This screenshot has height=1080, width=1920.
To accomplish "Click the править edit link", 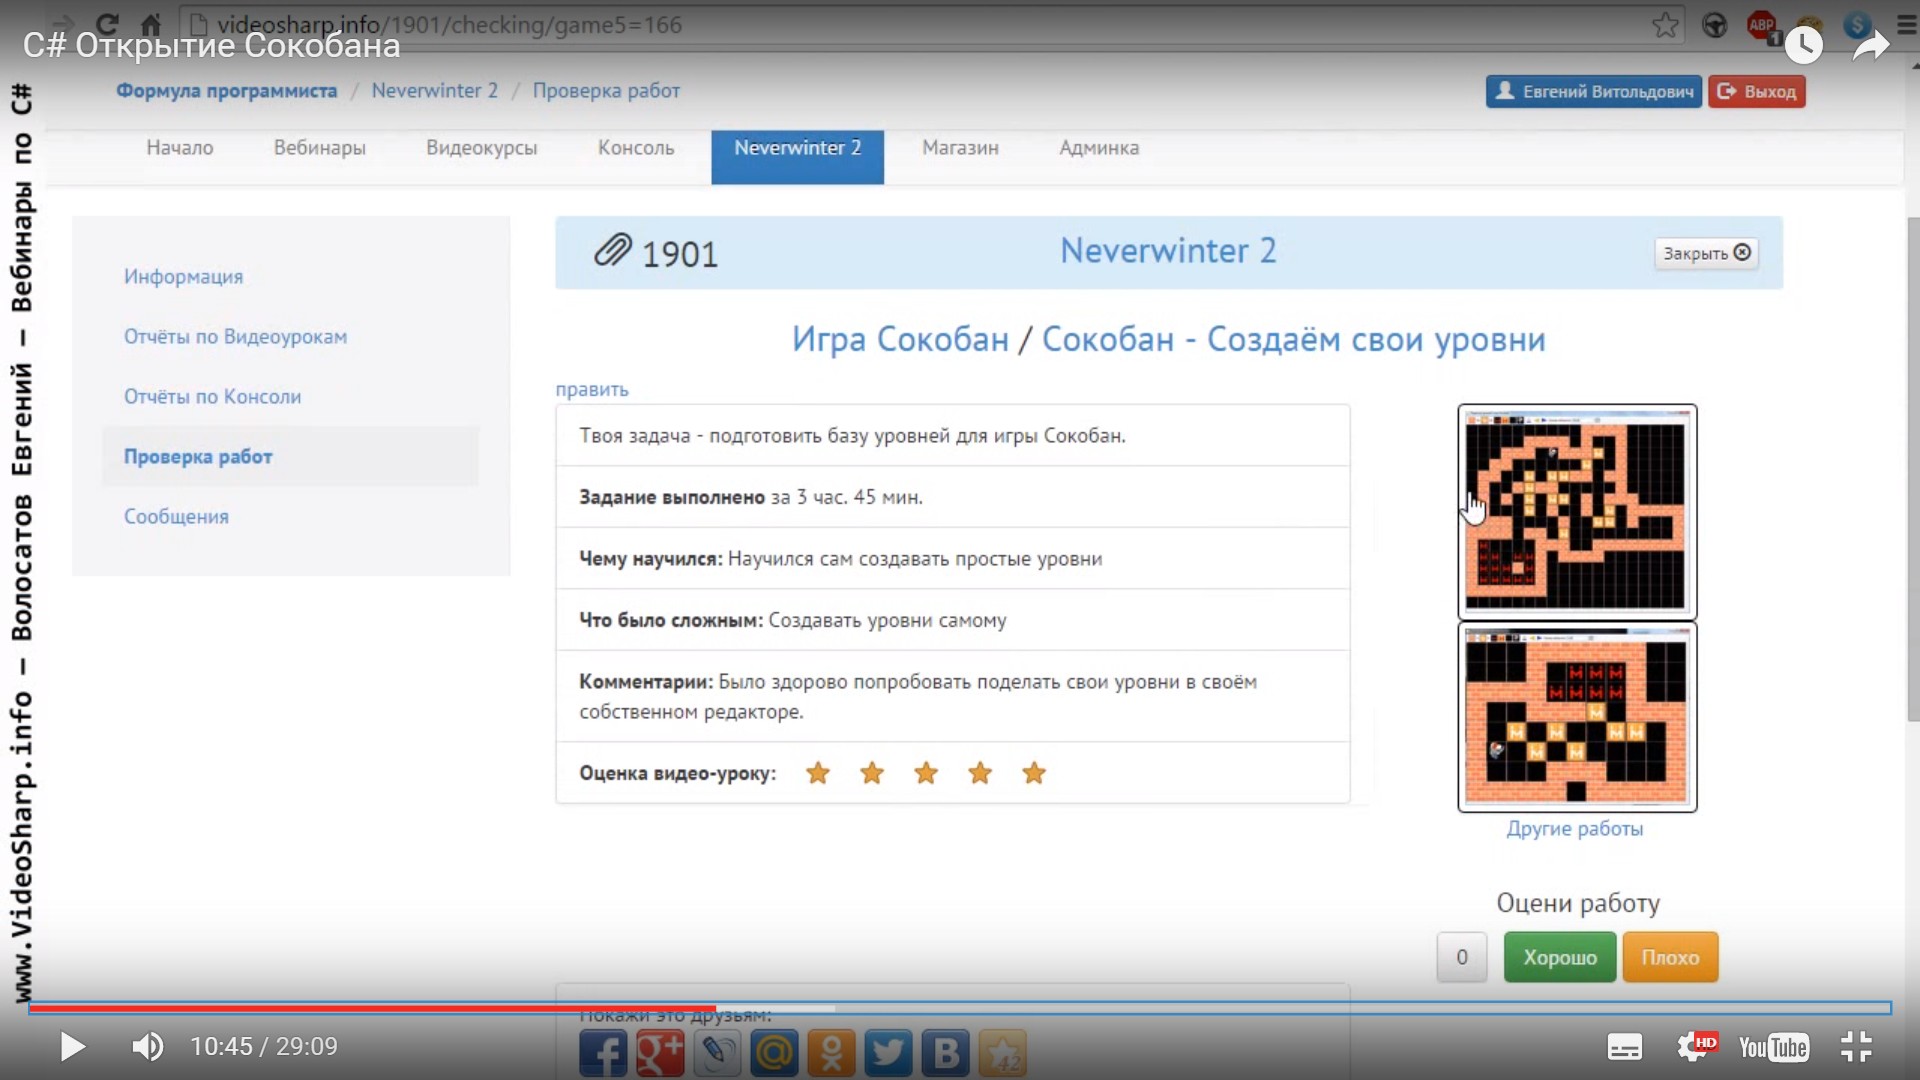I will pos(592,390).
